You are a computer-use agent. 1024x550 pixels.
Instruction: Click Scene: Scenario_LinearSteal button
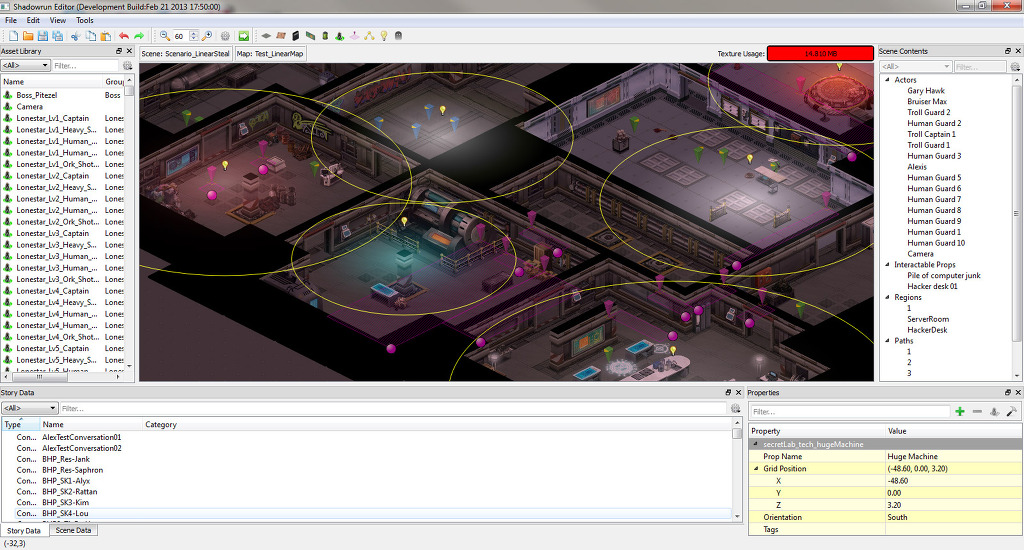[x=185, y=54]
